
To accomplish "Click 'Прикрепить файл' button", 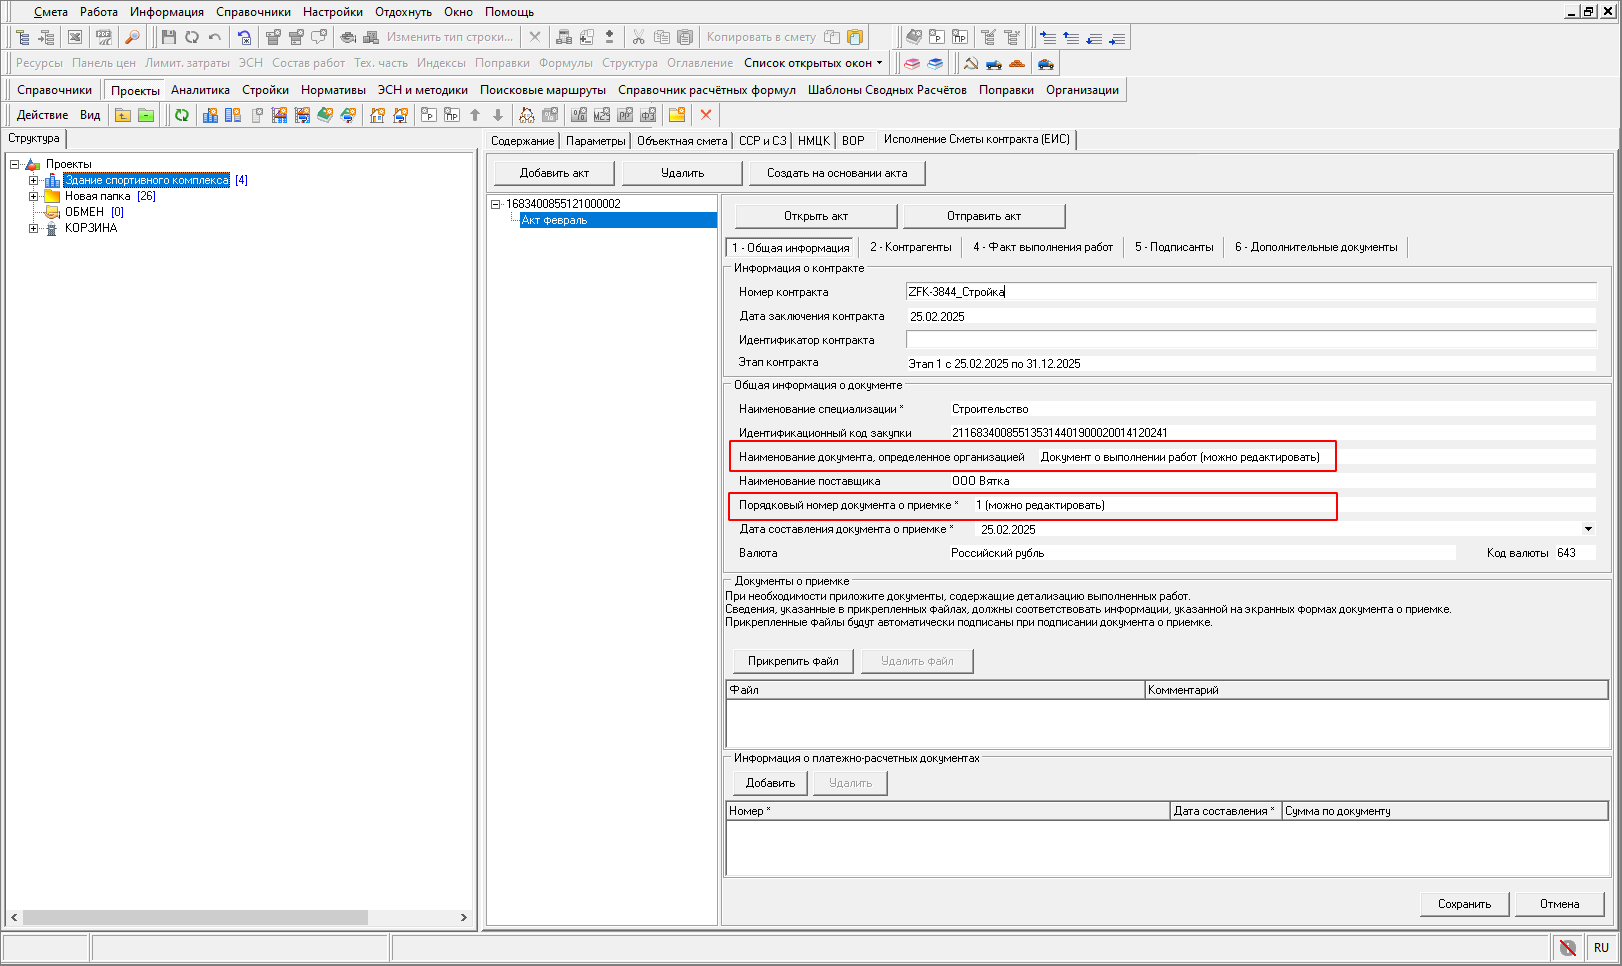I will pos(792,661).
